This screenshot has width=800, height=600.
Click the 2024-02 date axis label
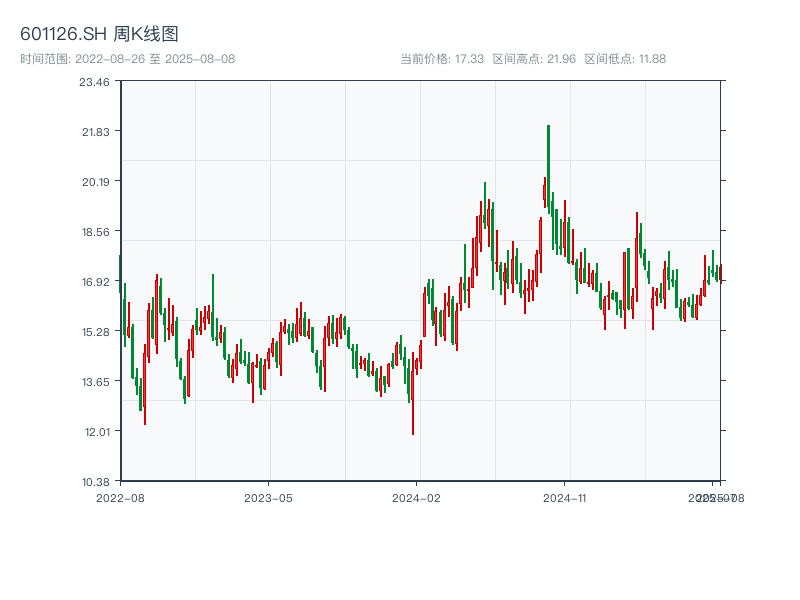(x=417, y=497)
